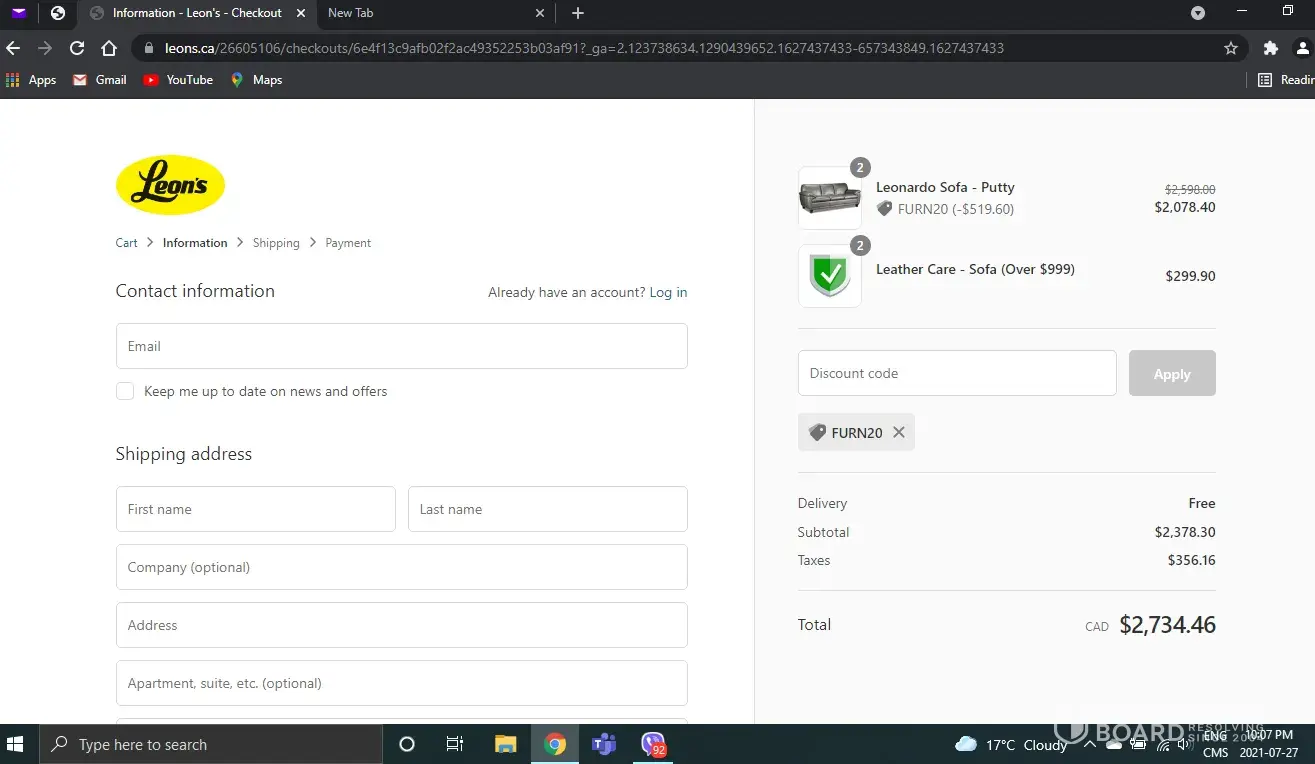
Task: Select the First name field
Action: 255,509
